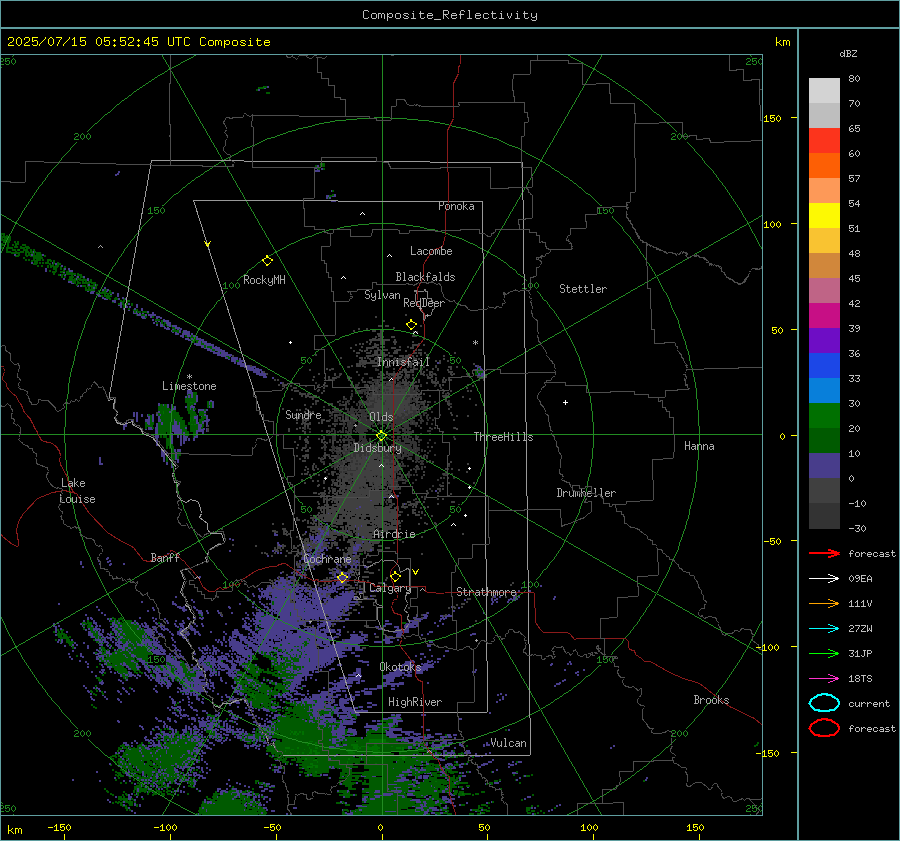Click the -150 tick on bottom axis
Viewport: 900px width, 841px height.
[59, 827]
